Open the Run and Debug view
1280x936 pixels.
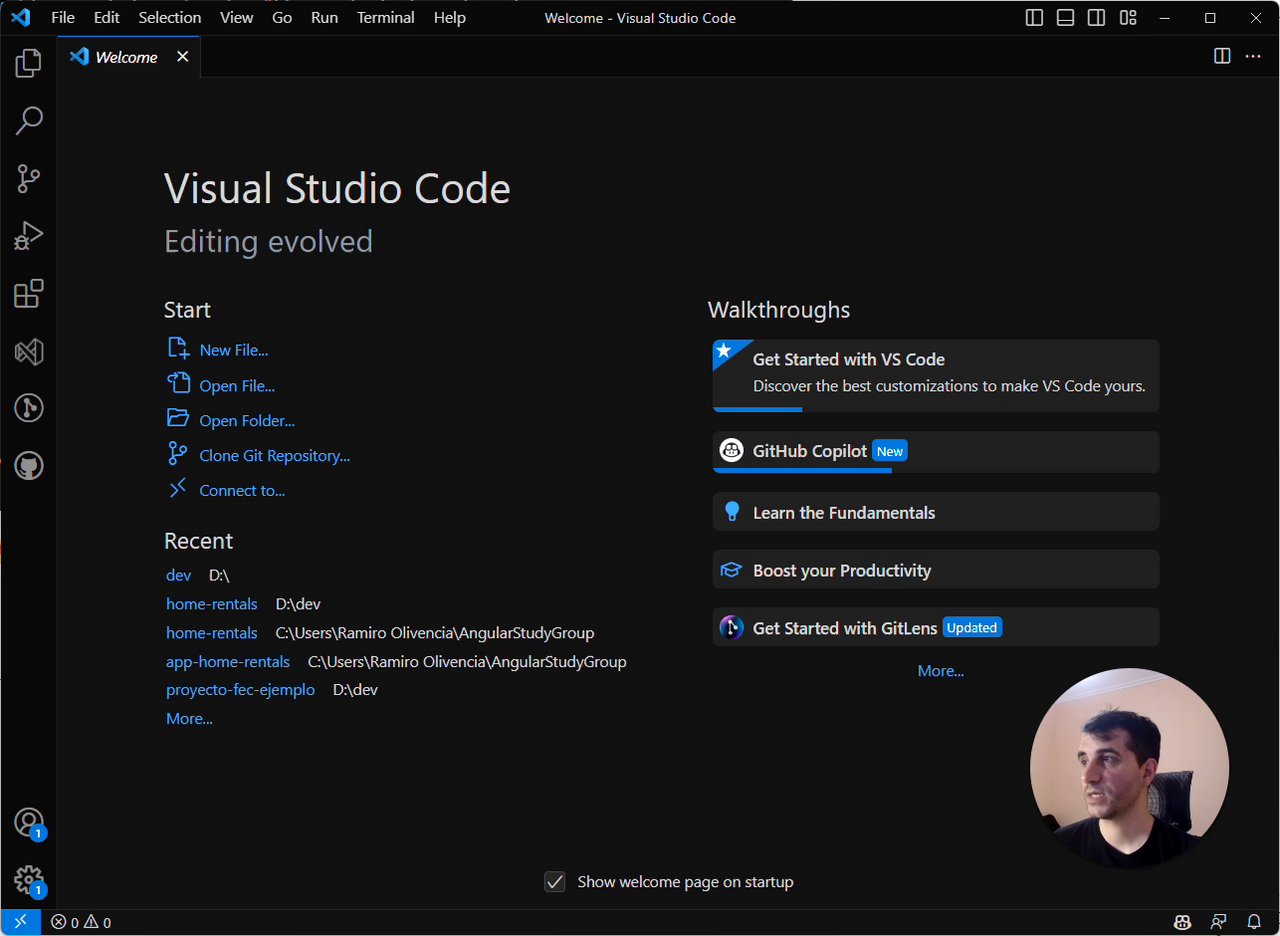pyautogui.click(x=29, y=236)
